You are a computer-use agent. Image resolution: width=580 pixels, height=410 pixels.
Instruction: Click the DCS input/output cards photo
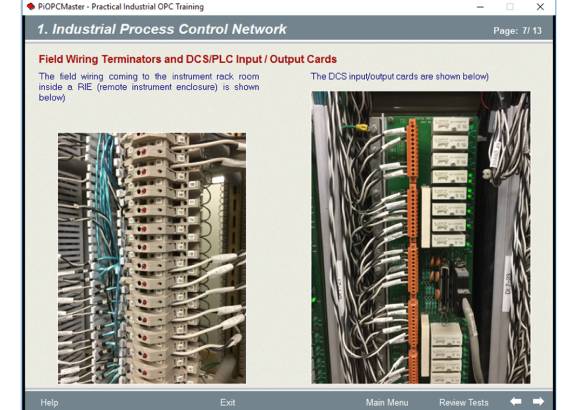coord(421,238)
